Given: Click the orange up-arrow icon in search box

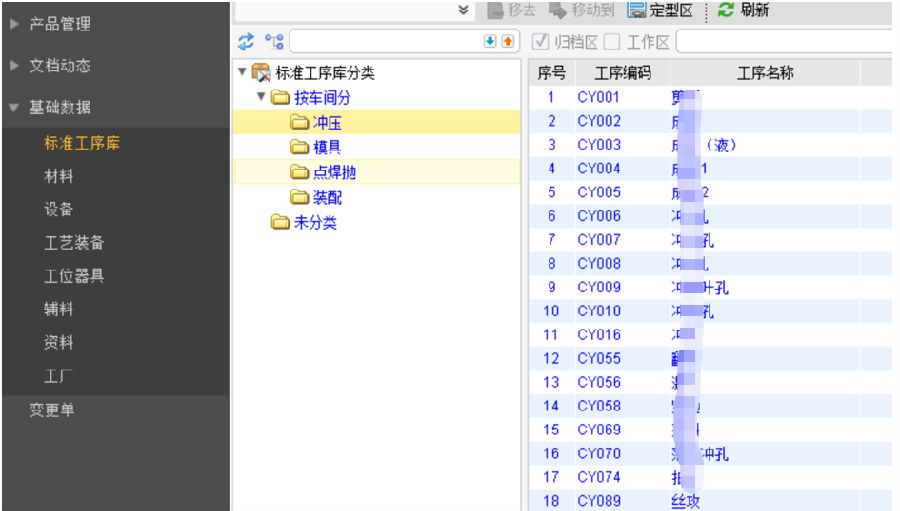Looking at the screenshot, I should pos(508,41).
